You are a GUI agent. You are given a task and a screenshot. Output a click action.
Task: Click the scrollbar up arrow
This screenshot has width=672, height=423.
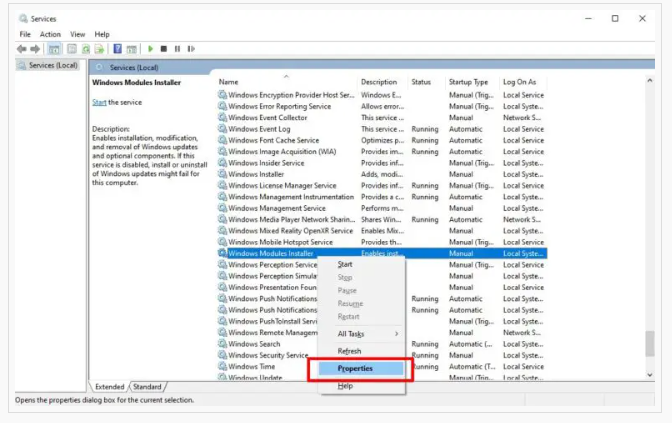(x=650, y=81)
